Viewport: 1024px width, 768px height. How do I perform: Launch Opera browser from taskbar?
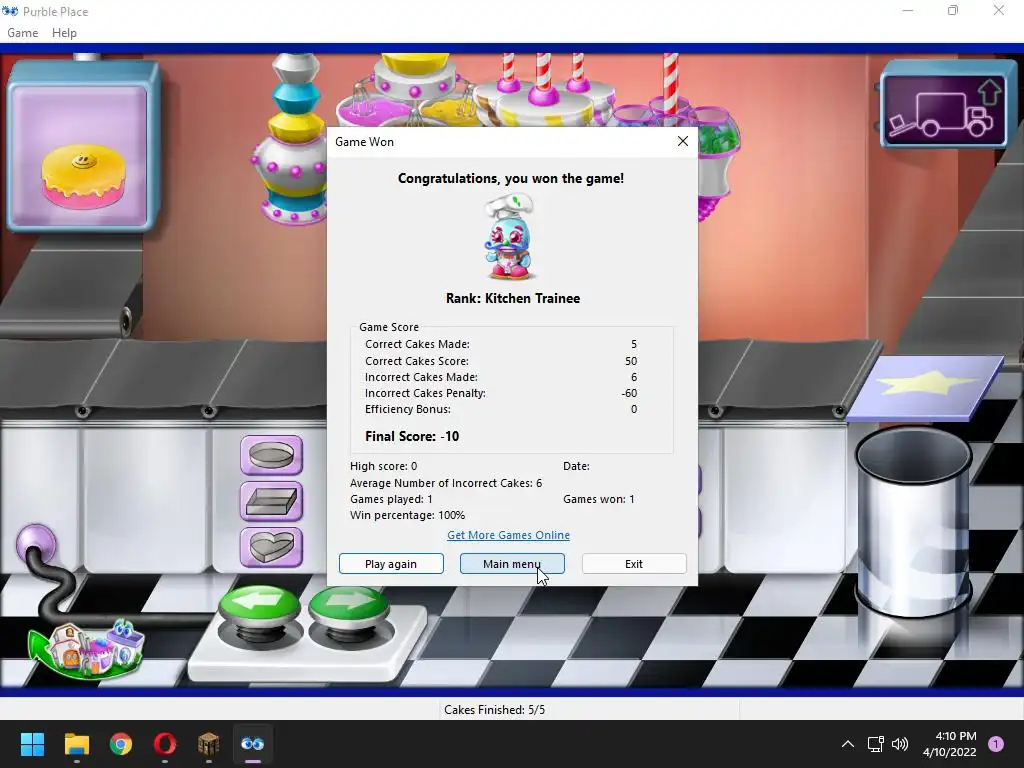(165, 744)
